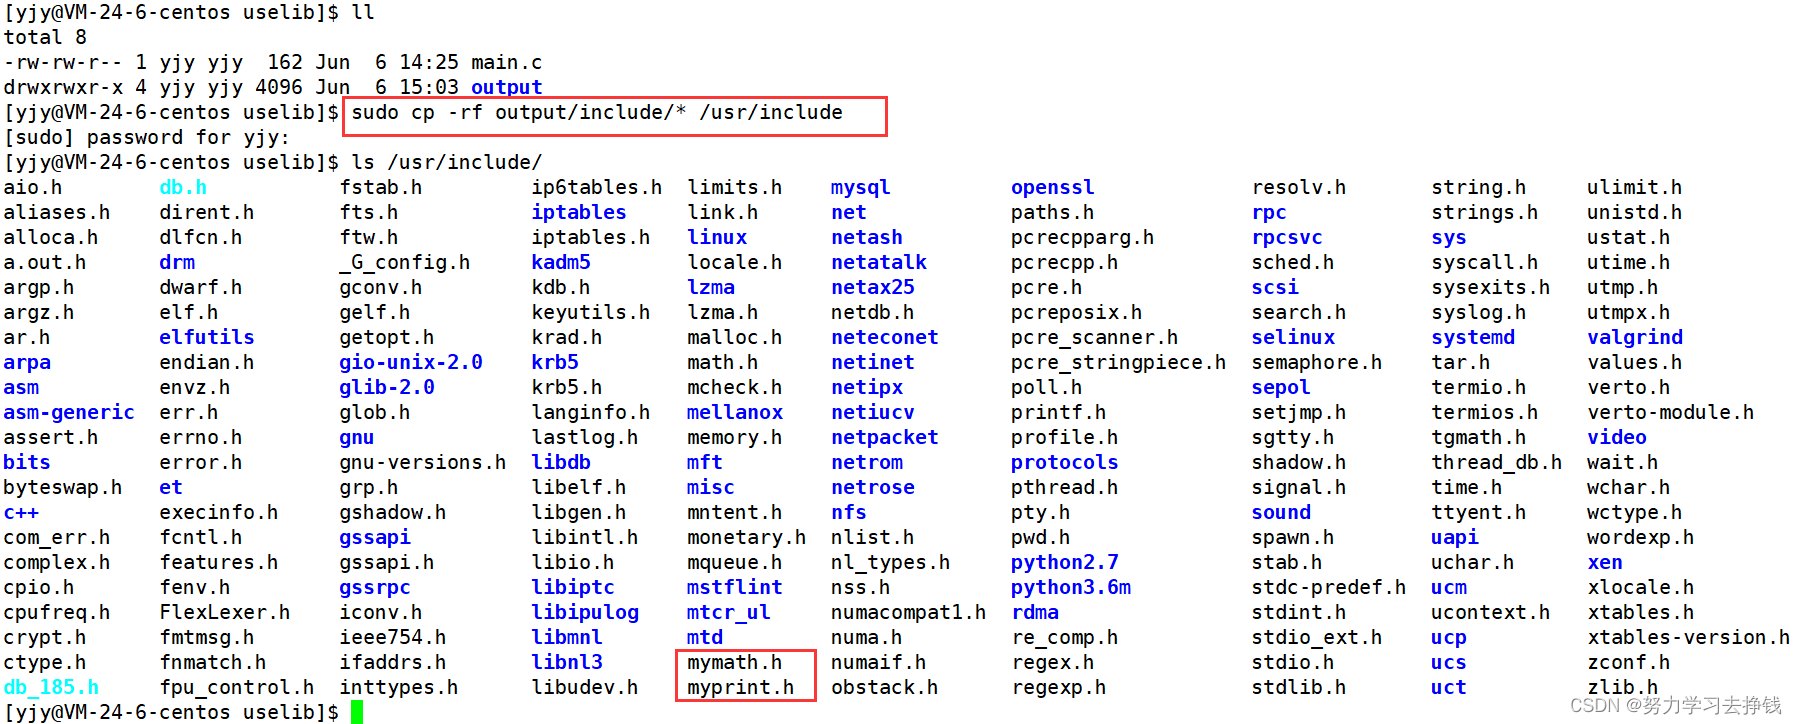Click 'unistd.h' file name
This screenshot has height=724, width=1797.
point(1634,213)
